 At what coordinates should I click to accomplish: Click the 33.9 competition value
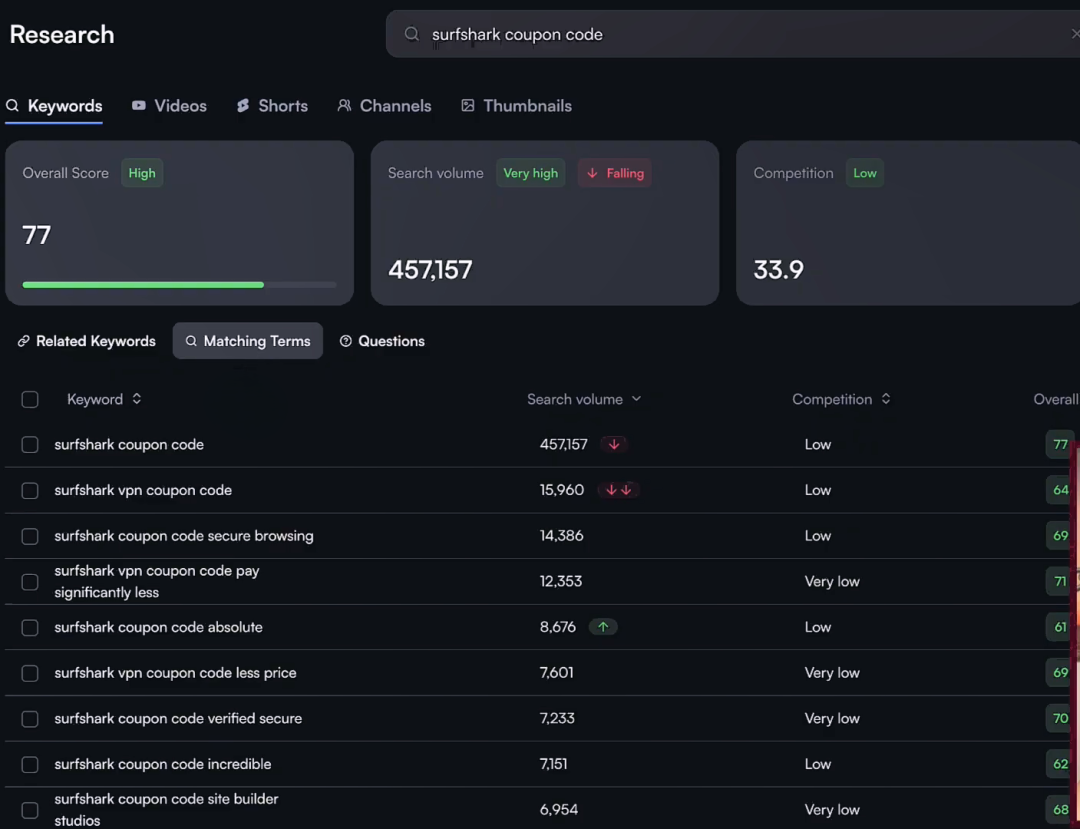pos(778,270)
